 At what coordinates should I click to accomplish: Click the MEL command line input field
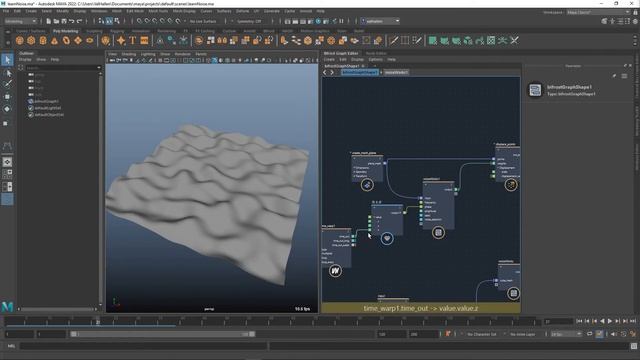pyautogui.click(x=144, y=346)
